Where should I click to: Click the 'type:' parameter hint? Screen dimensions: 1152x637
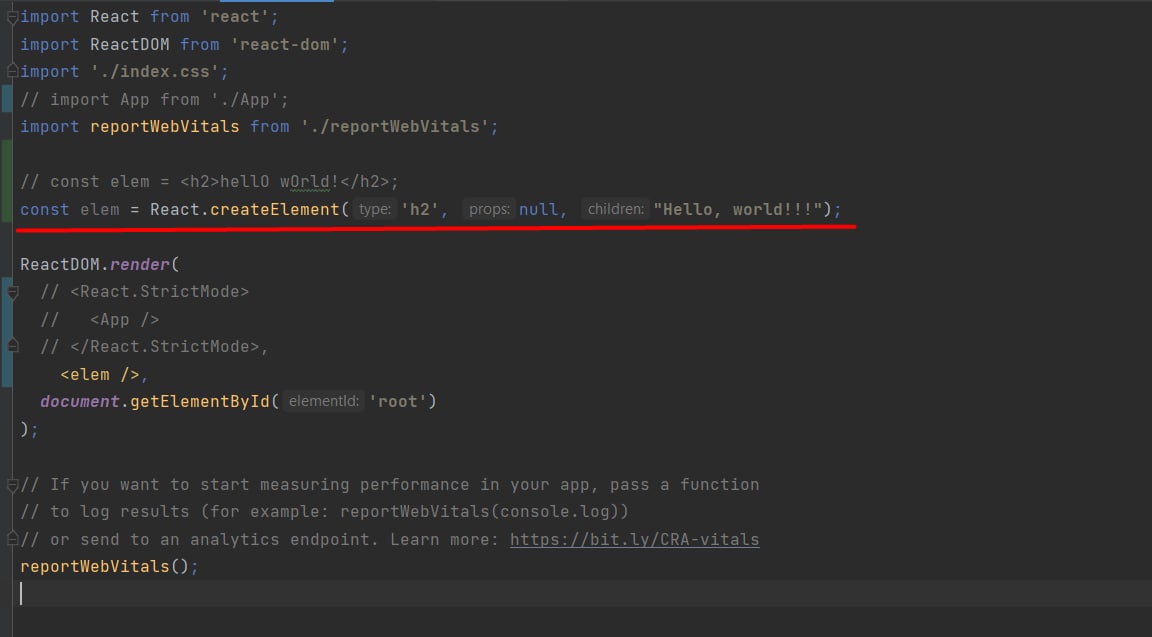point(374,210)
